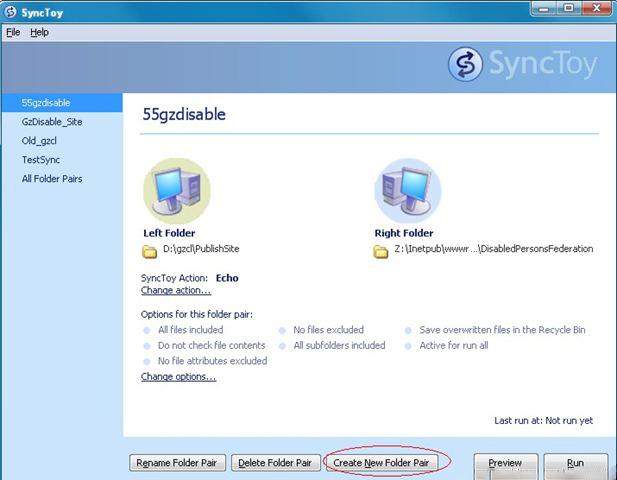
Task: Click the Preview button
Action: pyautogui.click(x=506, y=466)
